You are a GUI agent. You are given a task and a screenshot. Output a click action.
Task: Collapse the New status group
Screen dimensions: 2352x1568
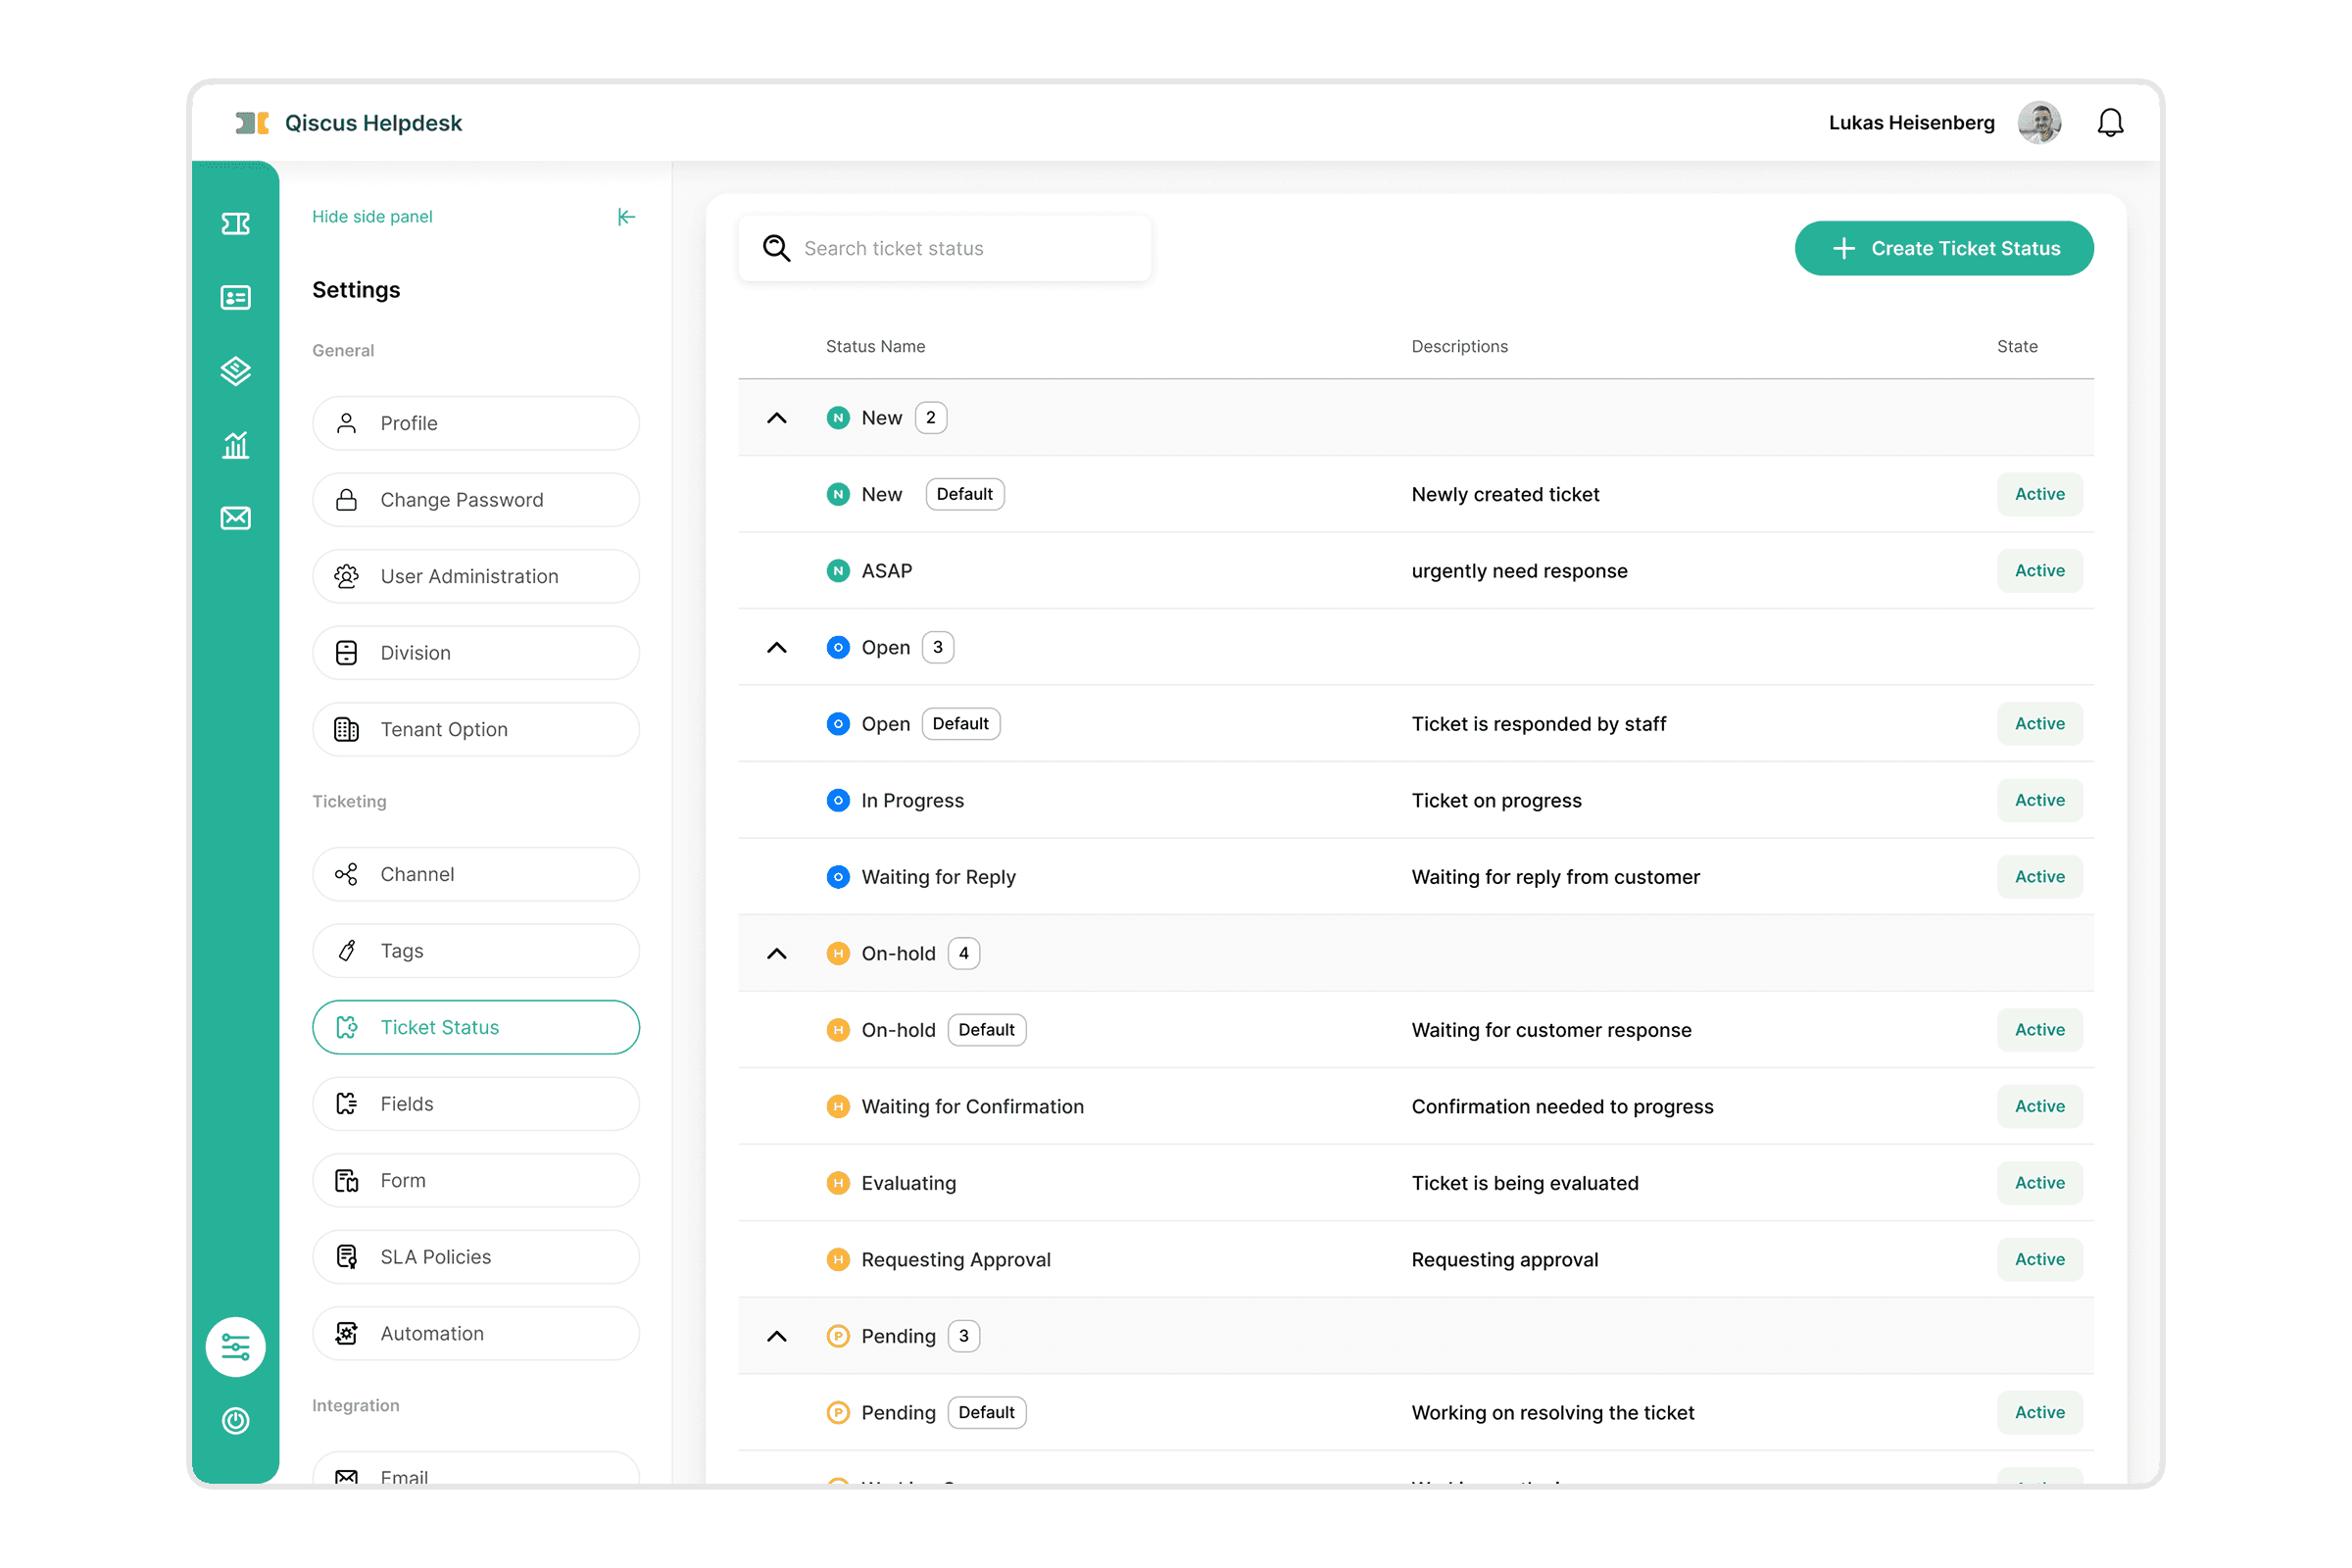[x=776, y=418]
